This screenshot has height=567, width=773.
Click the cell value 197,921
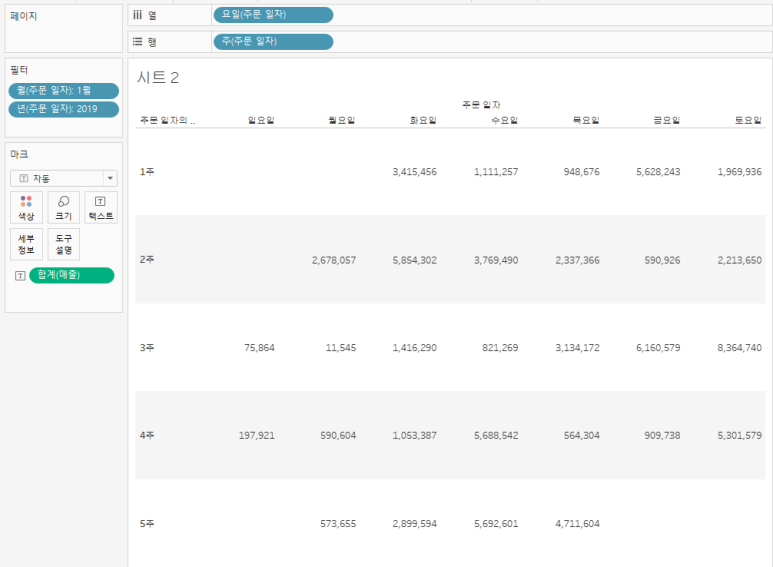256,436
